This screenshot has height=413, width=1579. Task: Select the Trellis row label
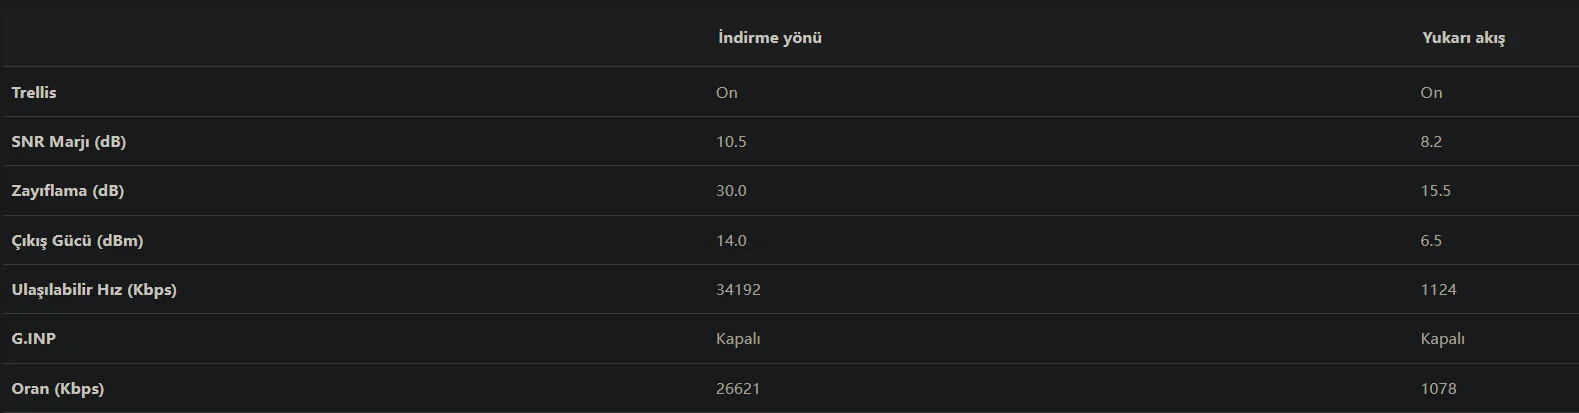point(34,93)
